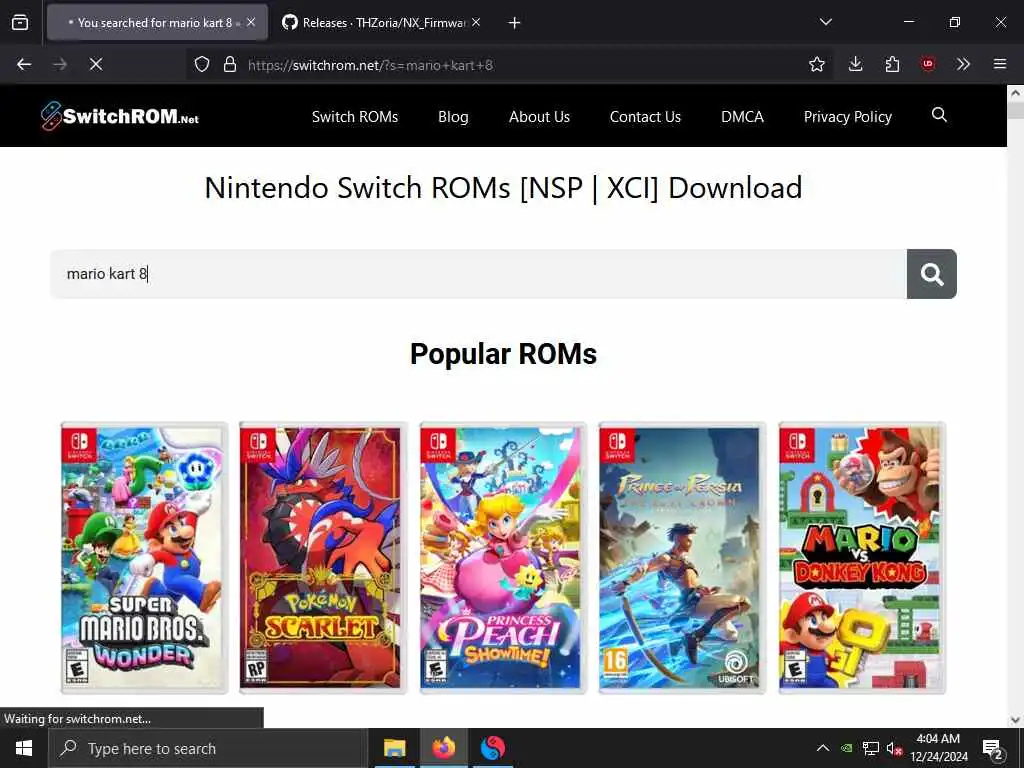The width and height of the screenshot is (1024, 768).
Task: Open the clock showing 4:04 AM
Action: (938, 748)
